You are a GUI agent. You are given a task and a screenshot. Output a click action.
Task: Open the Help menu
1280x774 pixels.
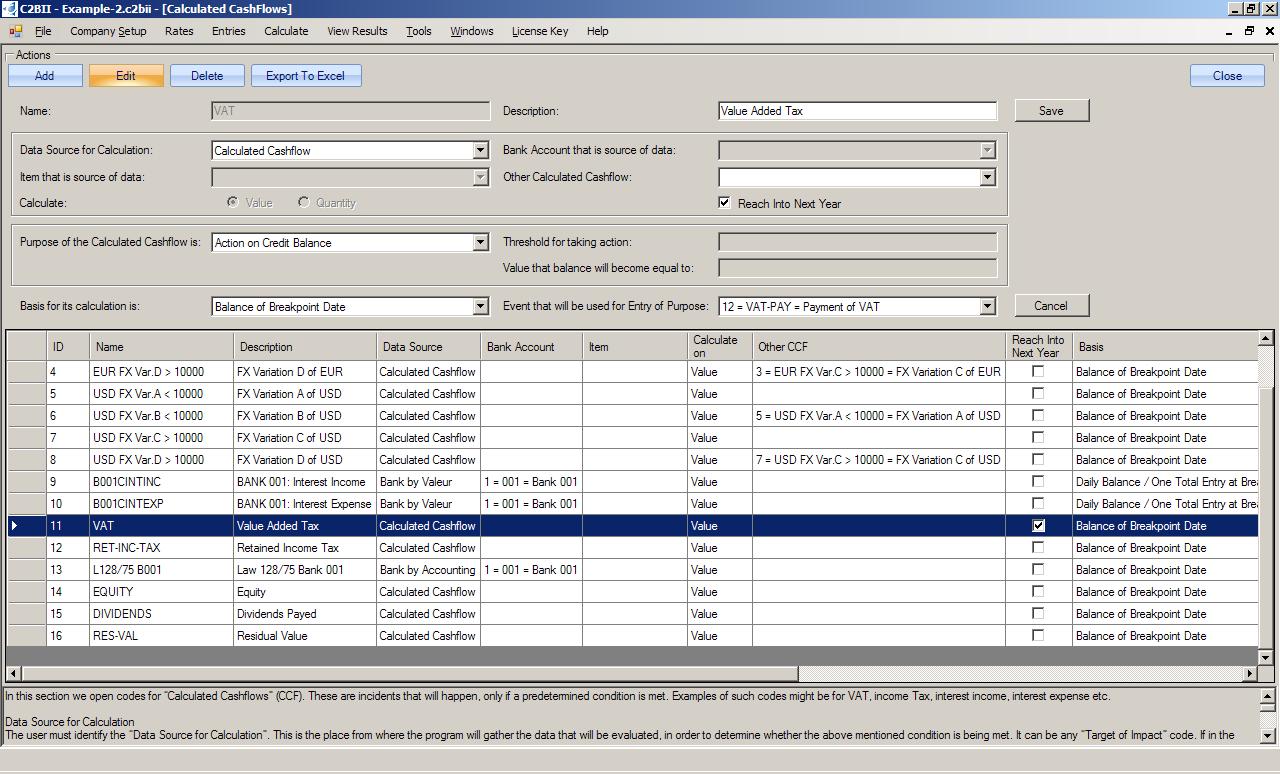pos(598,31)
